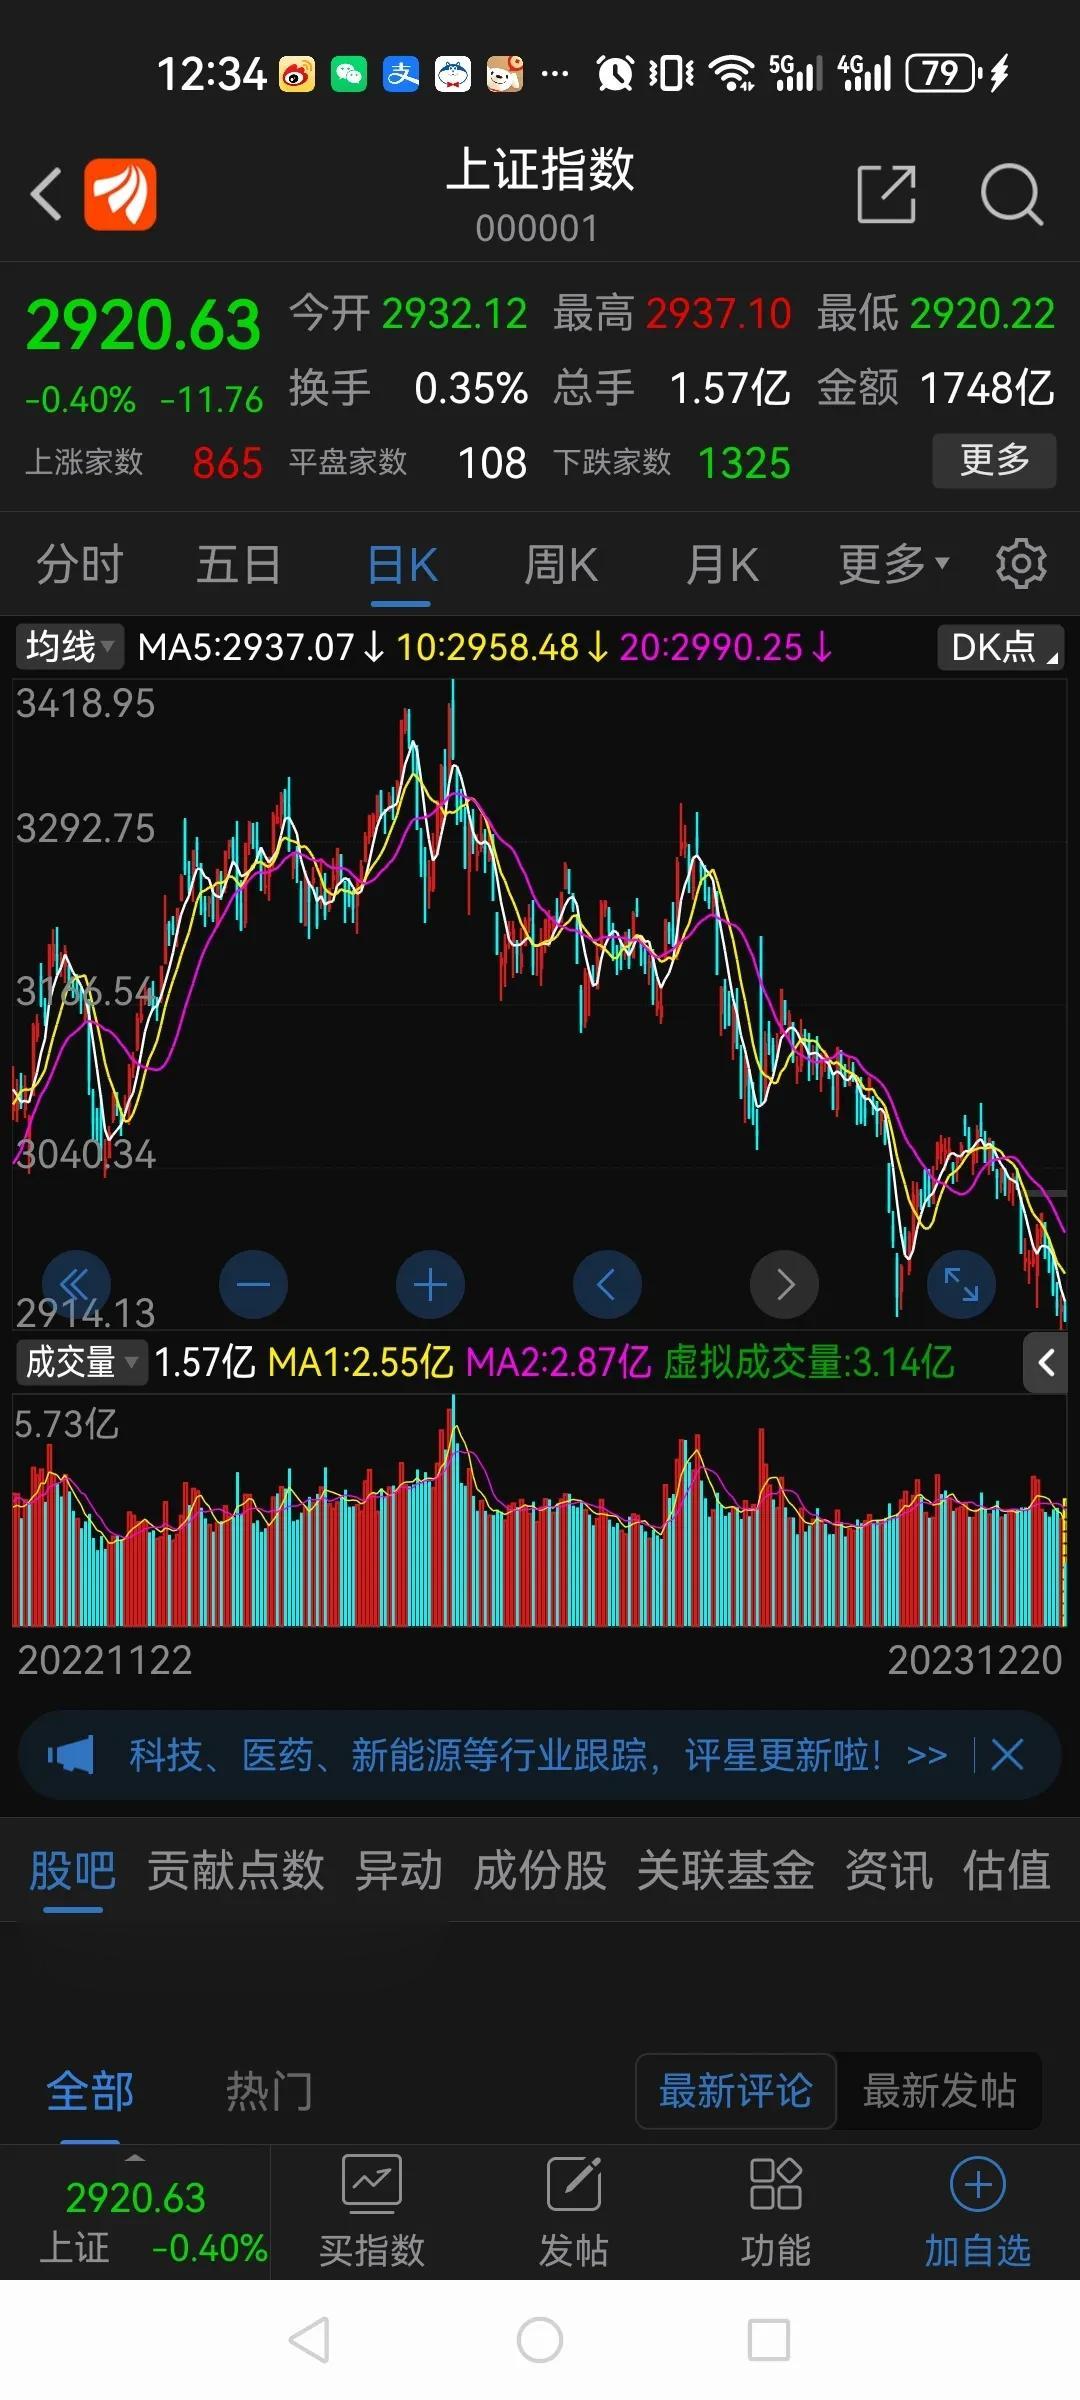
Task: Collapse volume indicator panel arrow
Action: click(x=1045, y=1362)
